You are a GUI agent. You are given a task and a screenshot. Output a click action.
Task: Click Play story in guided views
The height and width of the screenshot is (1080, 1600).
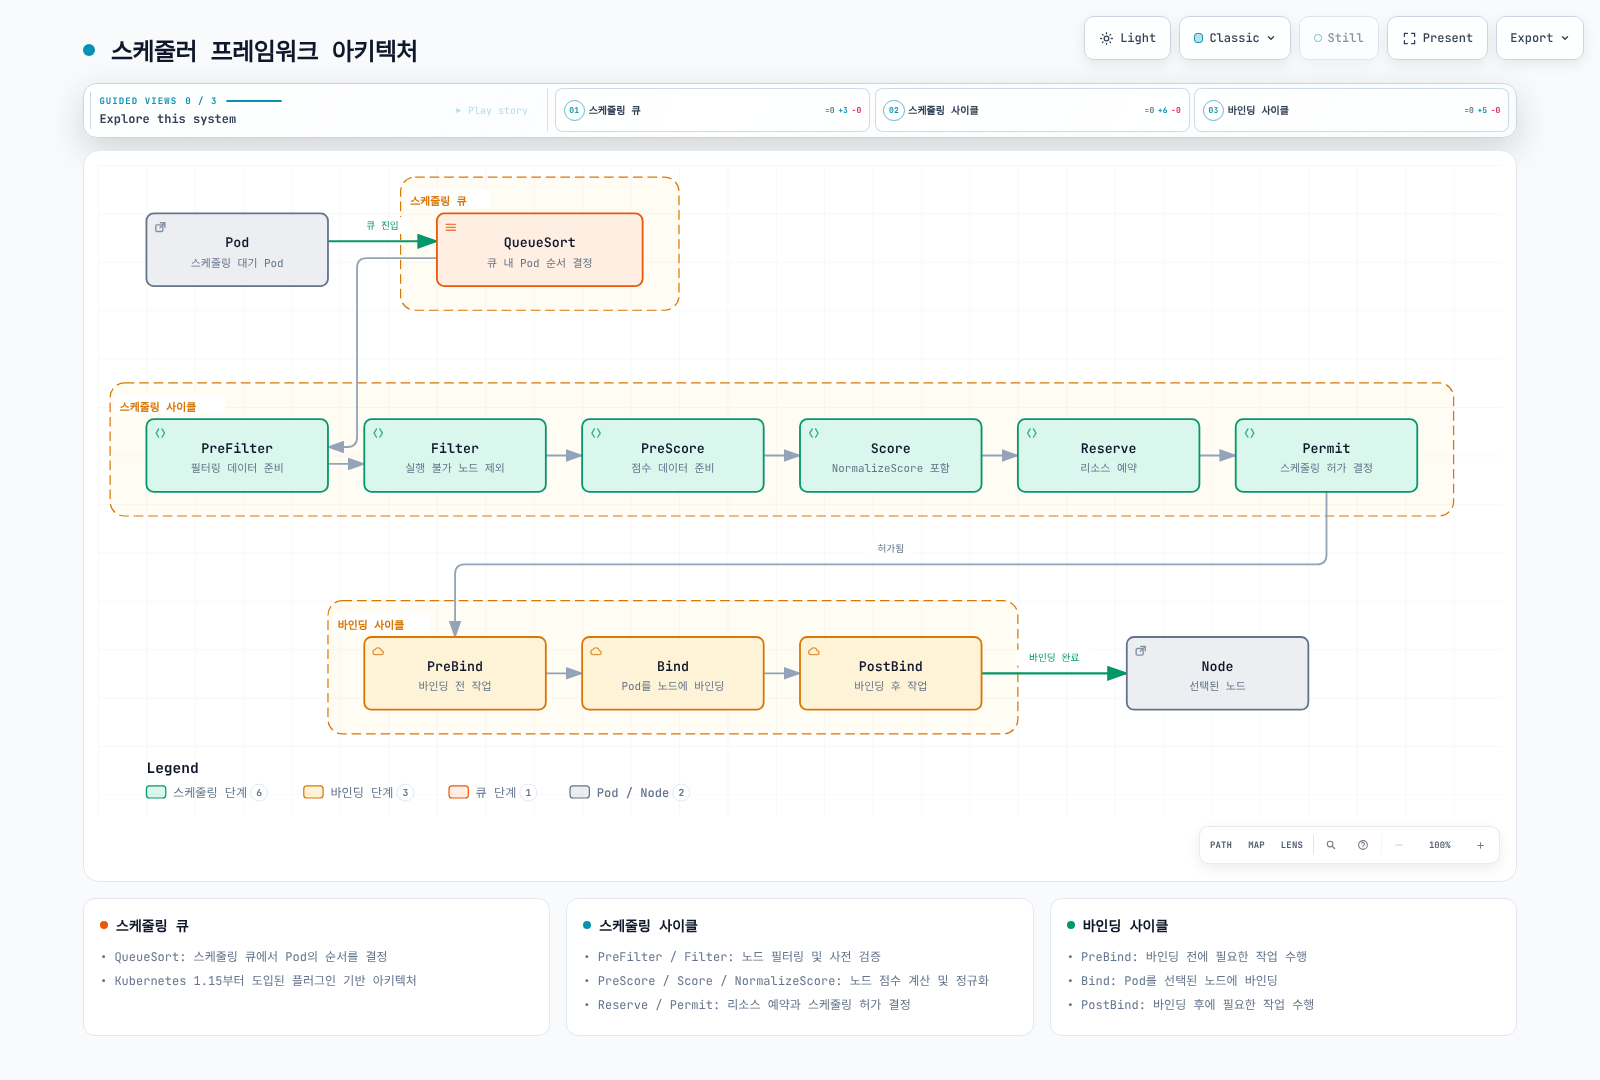point(492,111)
